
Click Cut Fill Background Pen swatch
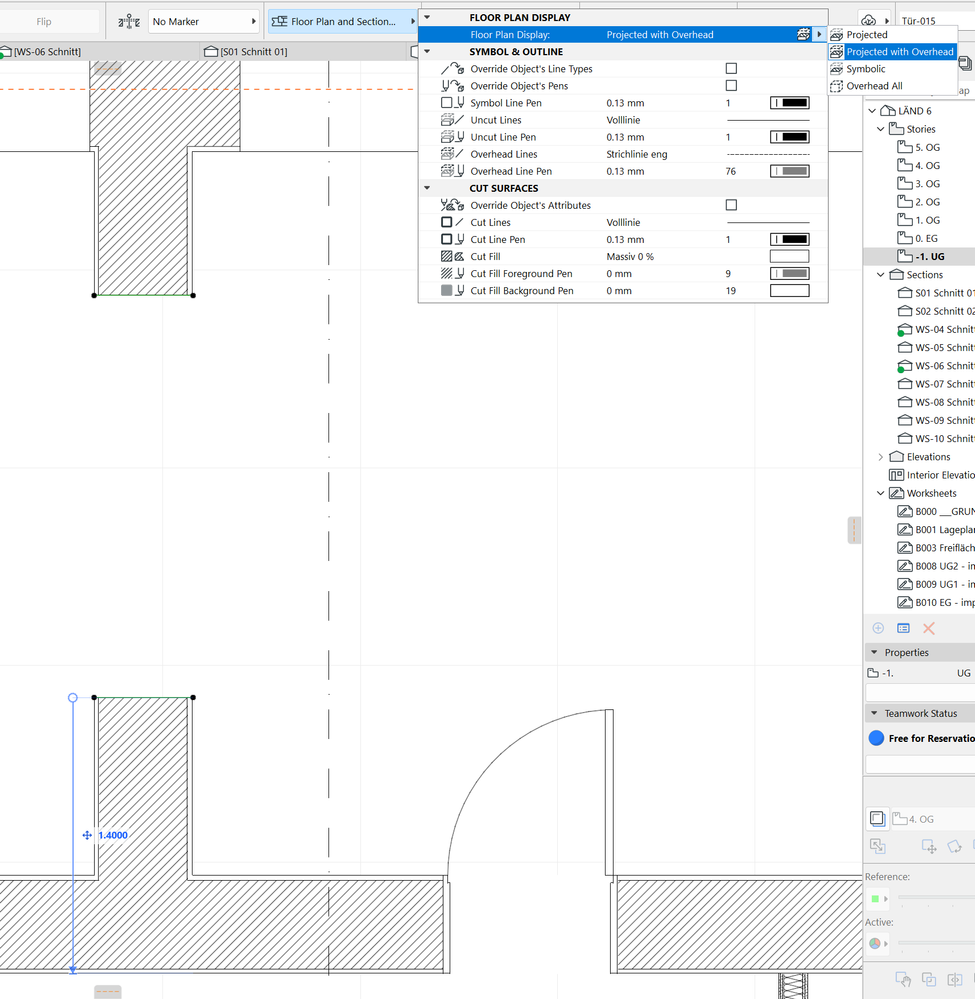(x=790, y=291)
